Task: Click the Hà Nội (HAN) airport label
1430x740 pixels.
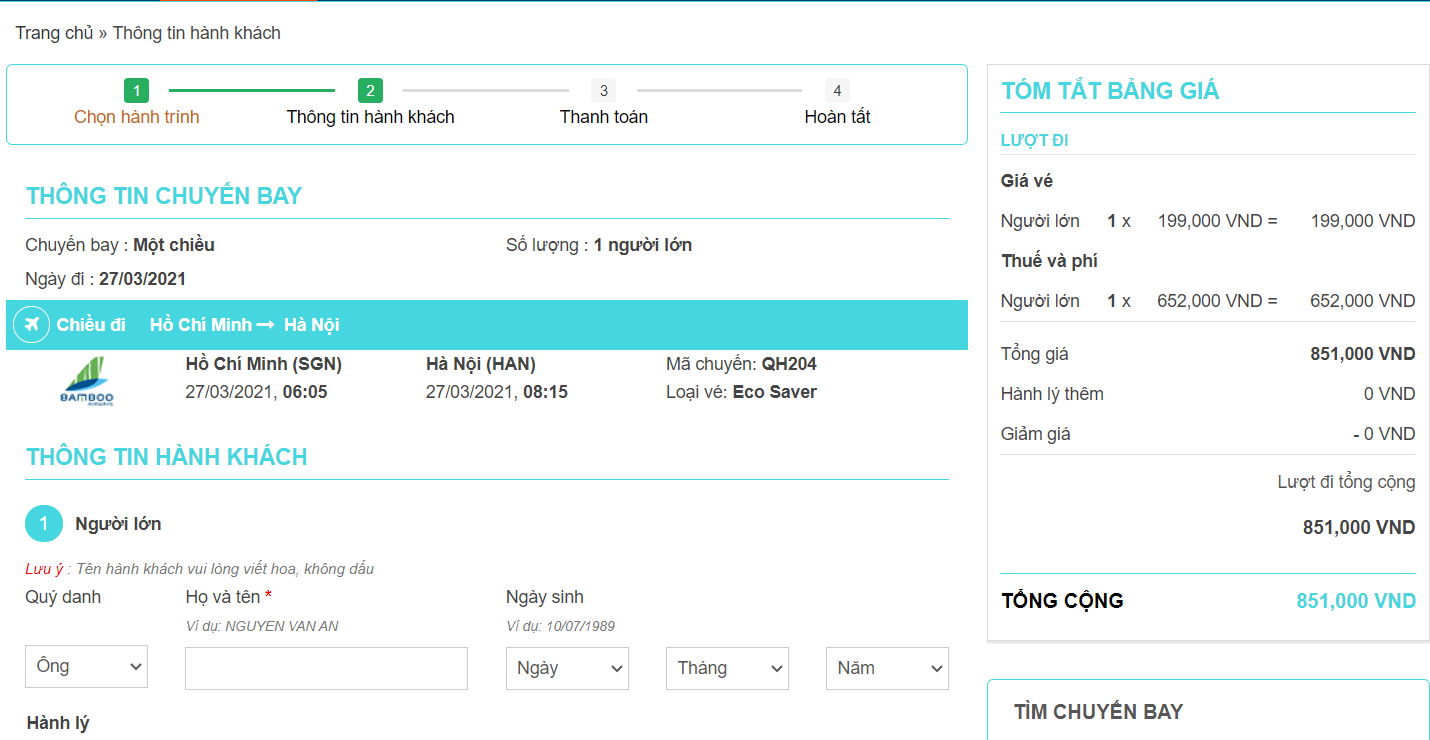Action: [x=481, y=364]
